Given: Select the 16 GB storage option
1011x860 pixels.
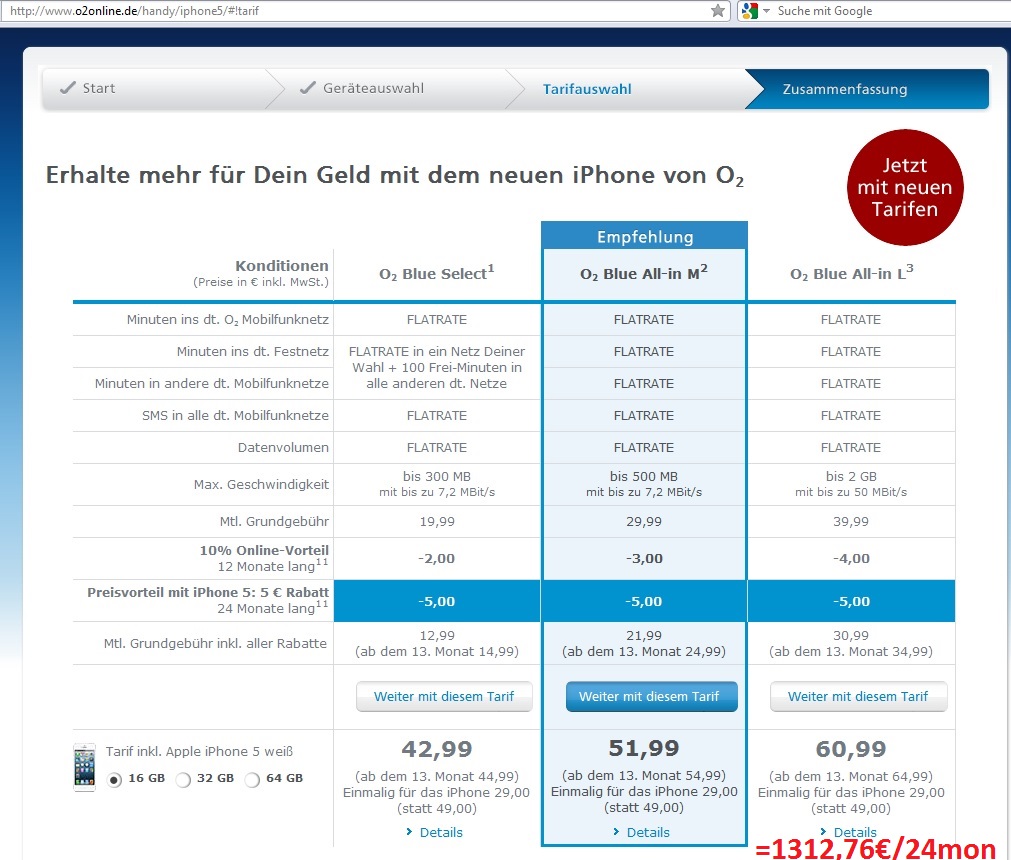Looking at the screenshot, I should tap(115, 779).
